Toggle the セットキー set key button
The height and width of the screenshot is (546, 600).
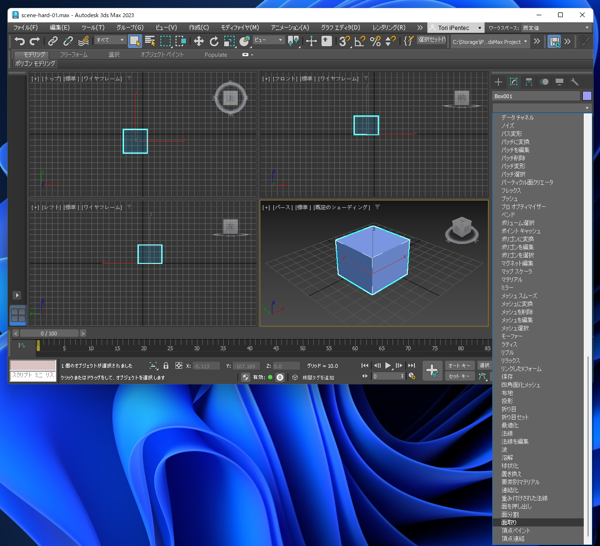pos(459,376)
